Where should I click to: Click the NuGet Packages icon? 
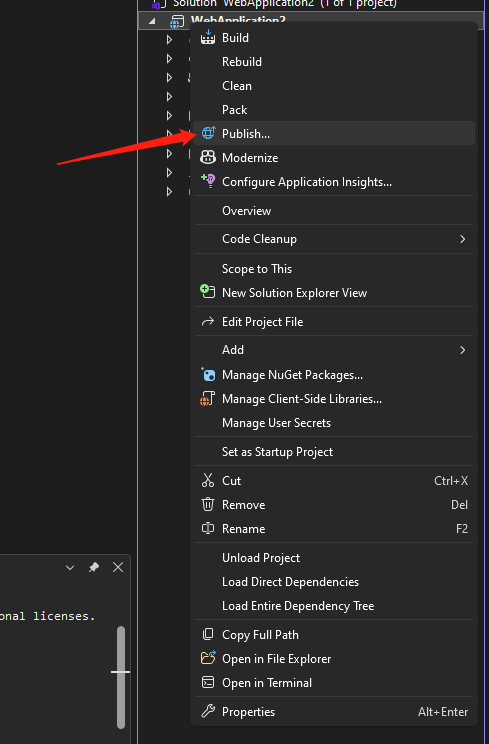point(208,374)
